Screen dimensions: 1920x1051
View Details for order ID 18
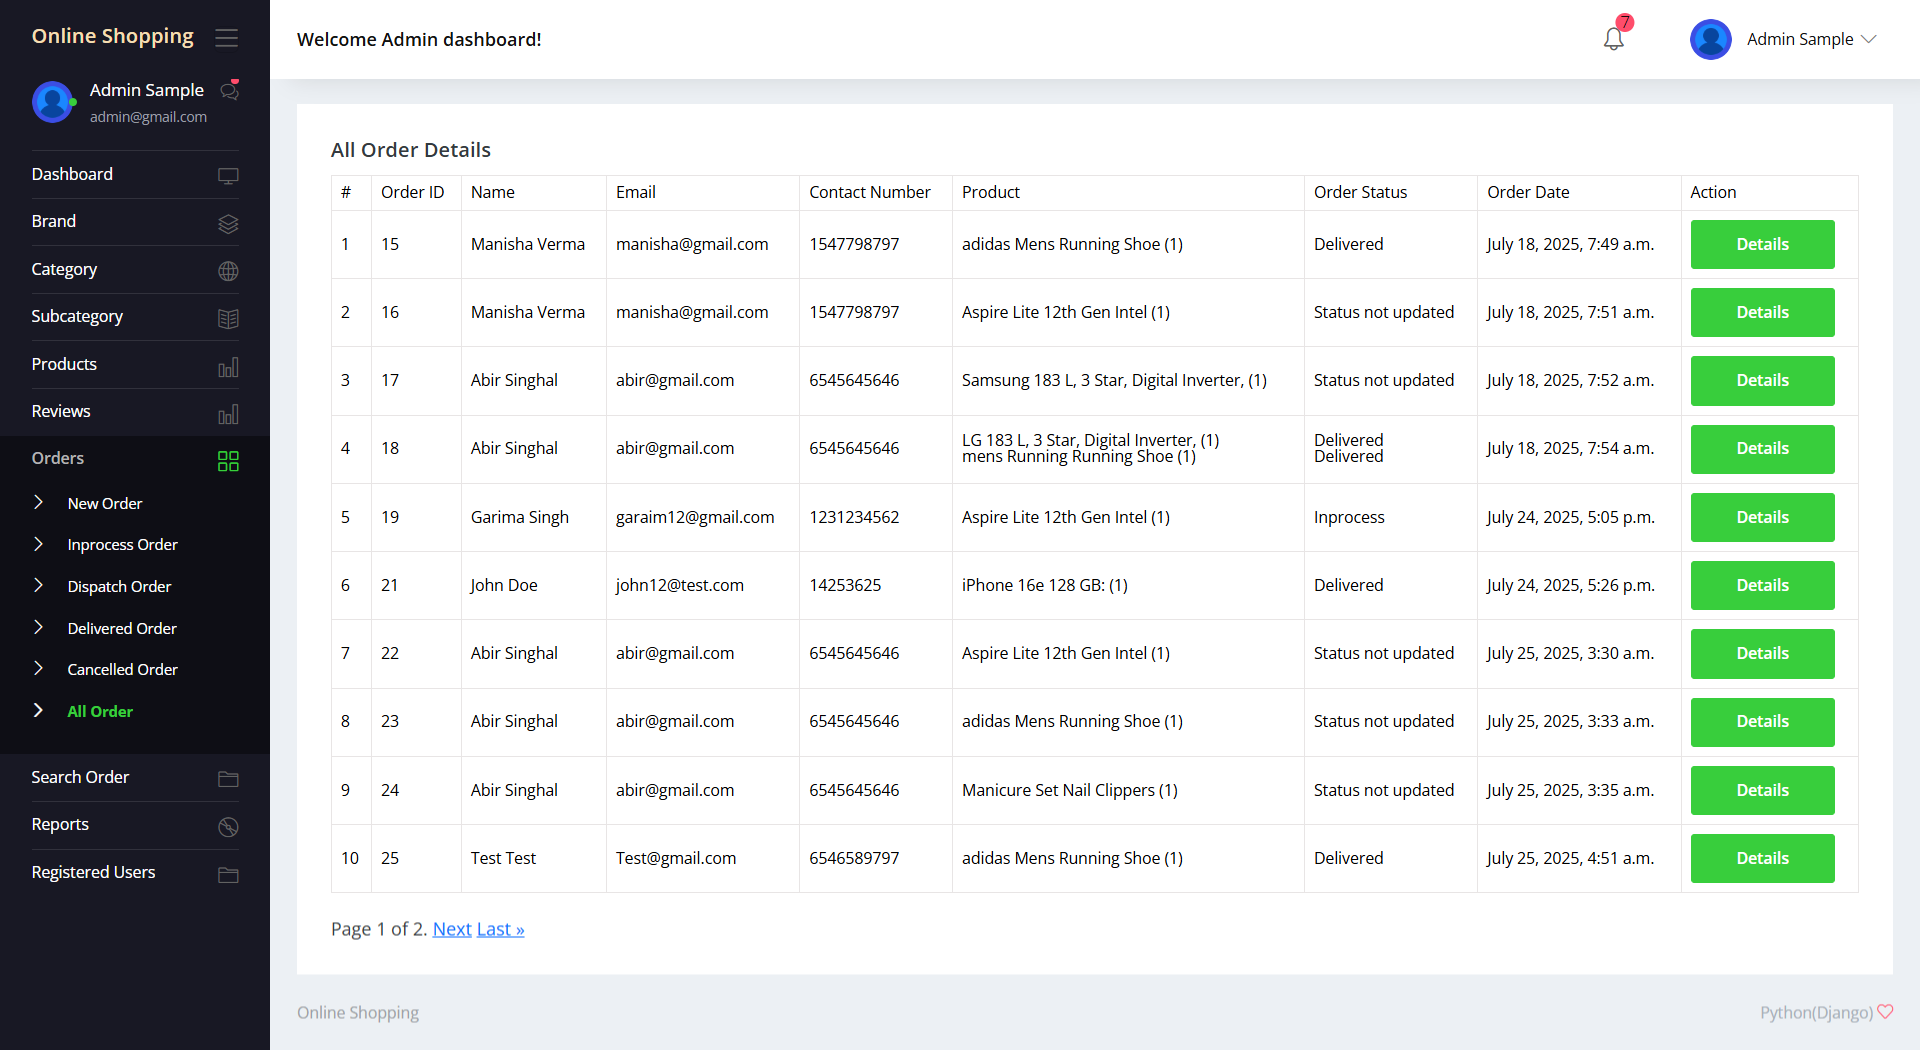pos(1762,448)
